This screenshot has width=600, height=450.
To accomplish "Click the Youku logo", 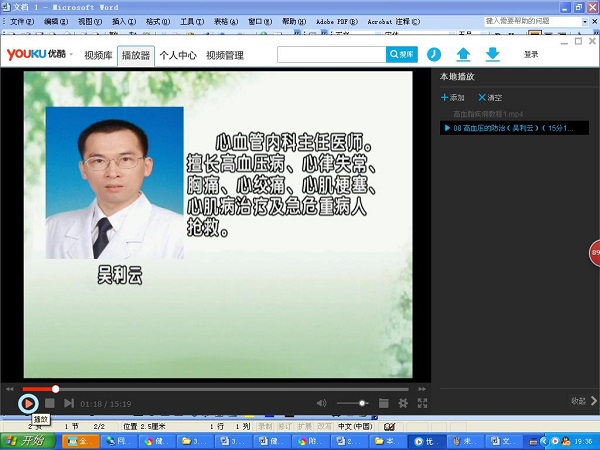I will coord(36,54).
